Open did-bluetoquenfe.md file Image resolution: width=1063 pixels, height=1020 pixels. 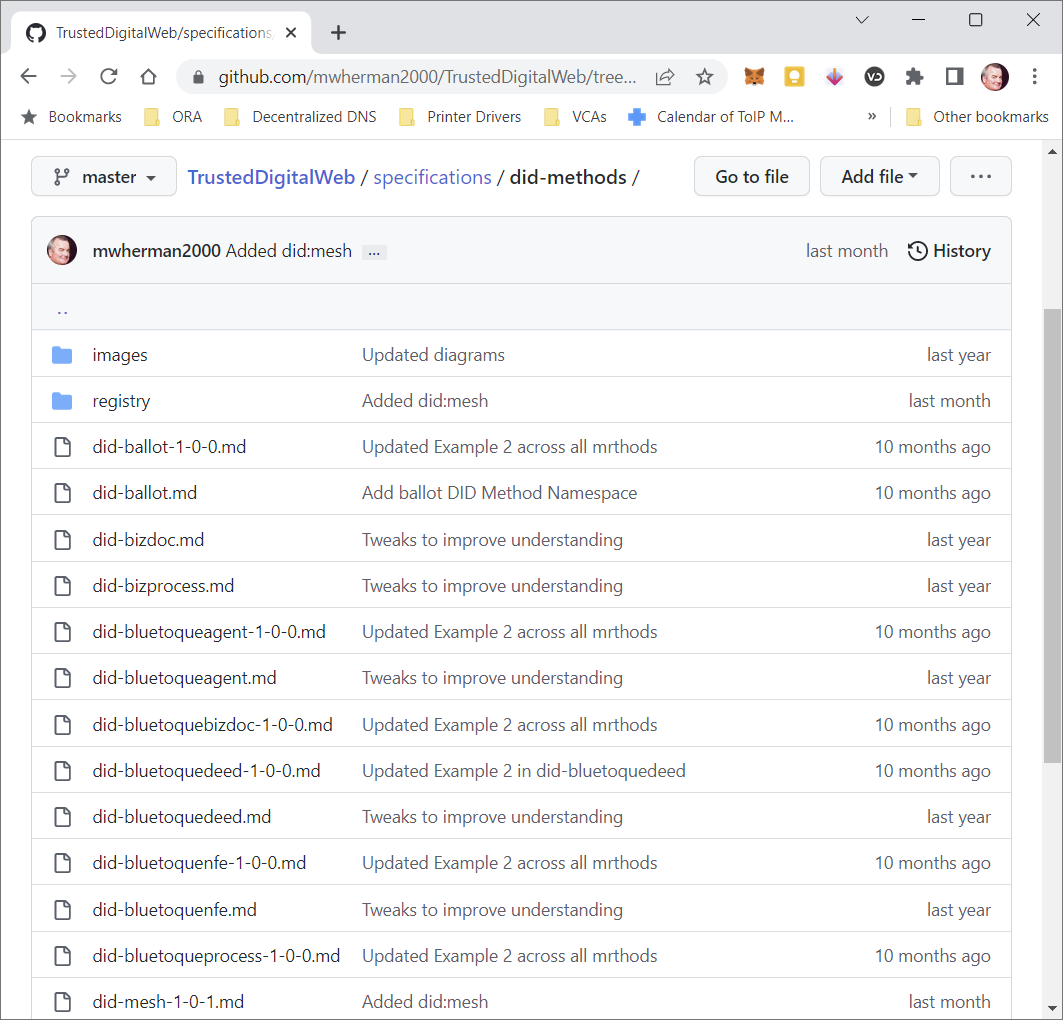pyautogui.click(x=175, y=910)
